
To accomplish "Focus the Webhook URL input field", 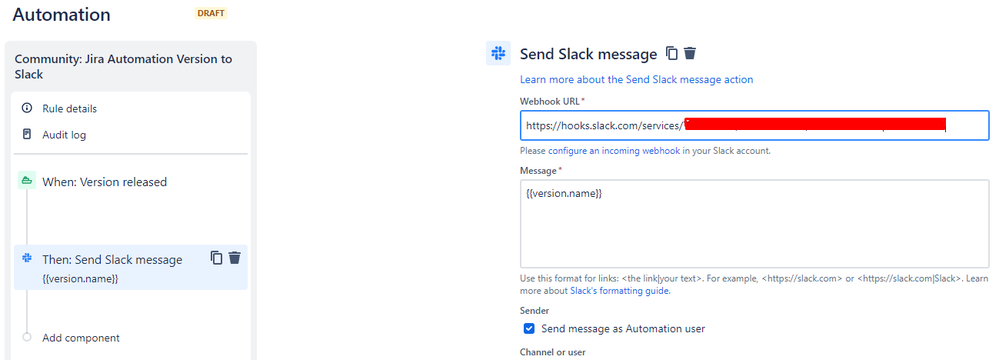I will click(754, 126).
